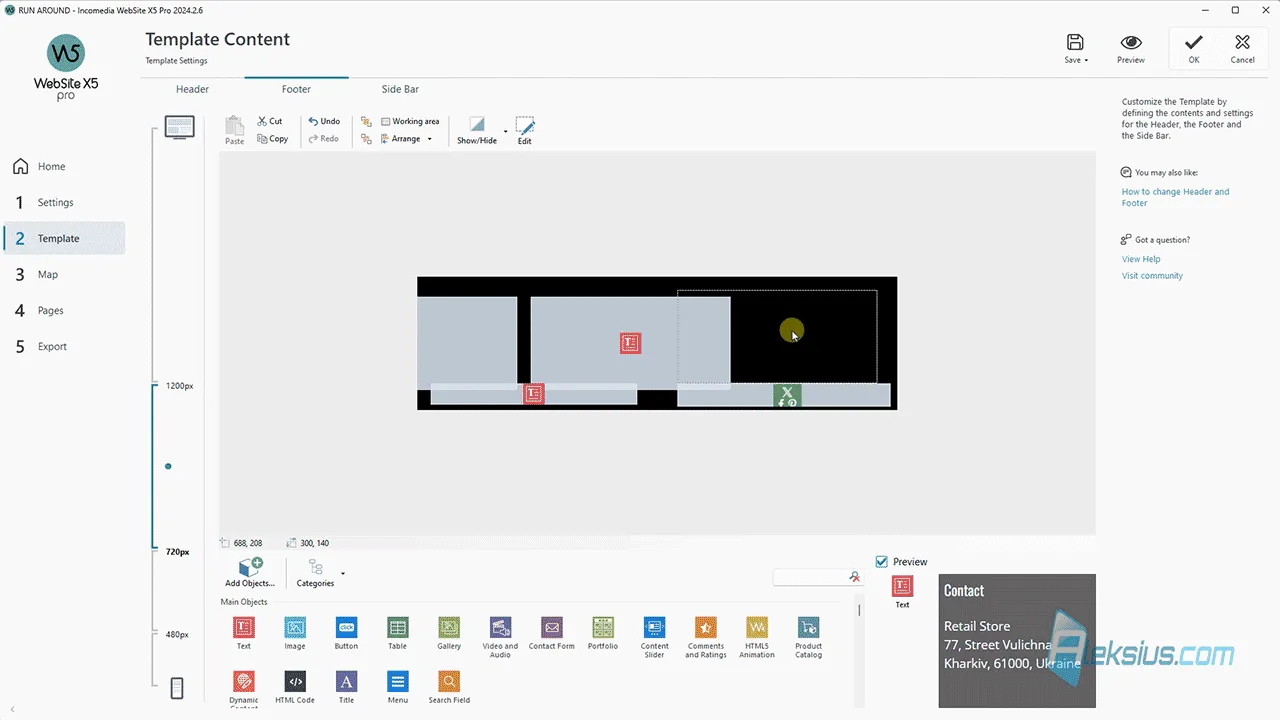Open the Save dropdown
This screenshot has height=720, width=1280.
click(1076, 48)
